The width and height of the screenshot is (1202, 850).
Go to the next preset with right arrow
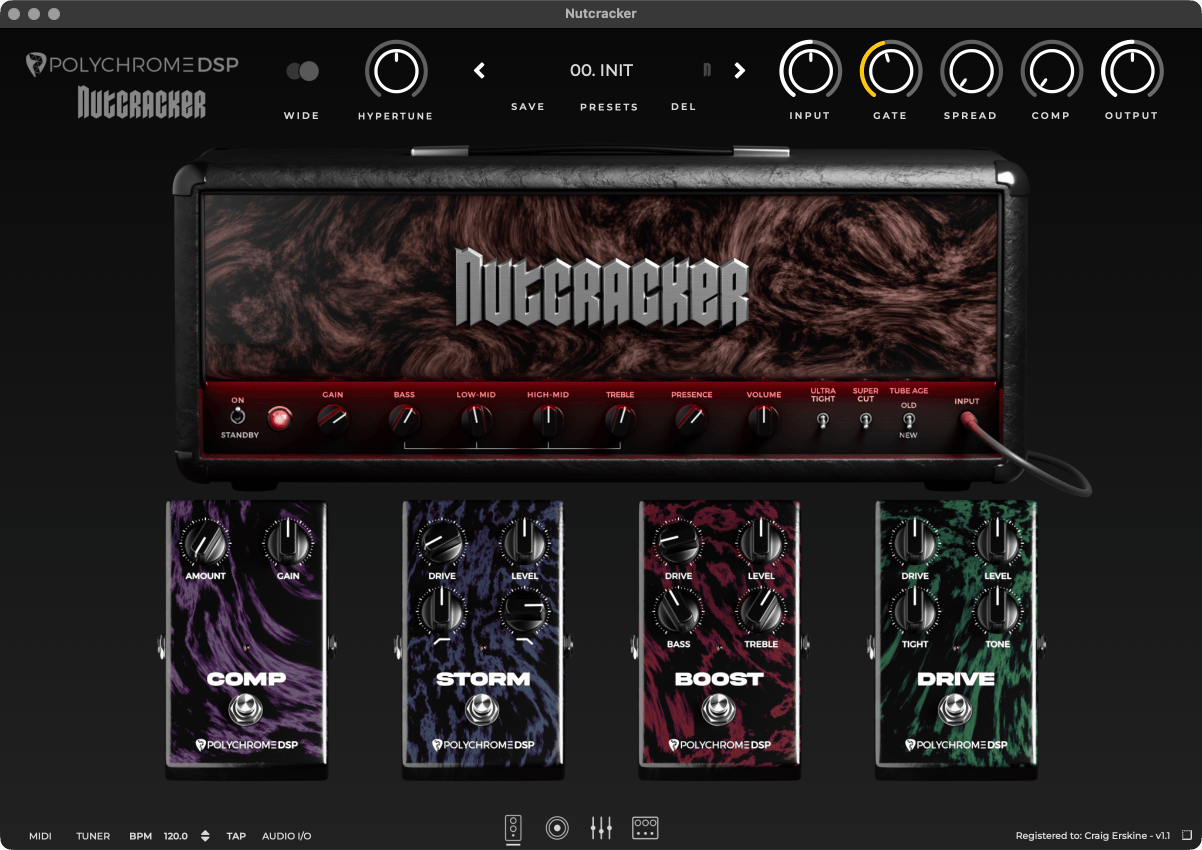(740, 70)
